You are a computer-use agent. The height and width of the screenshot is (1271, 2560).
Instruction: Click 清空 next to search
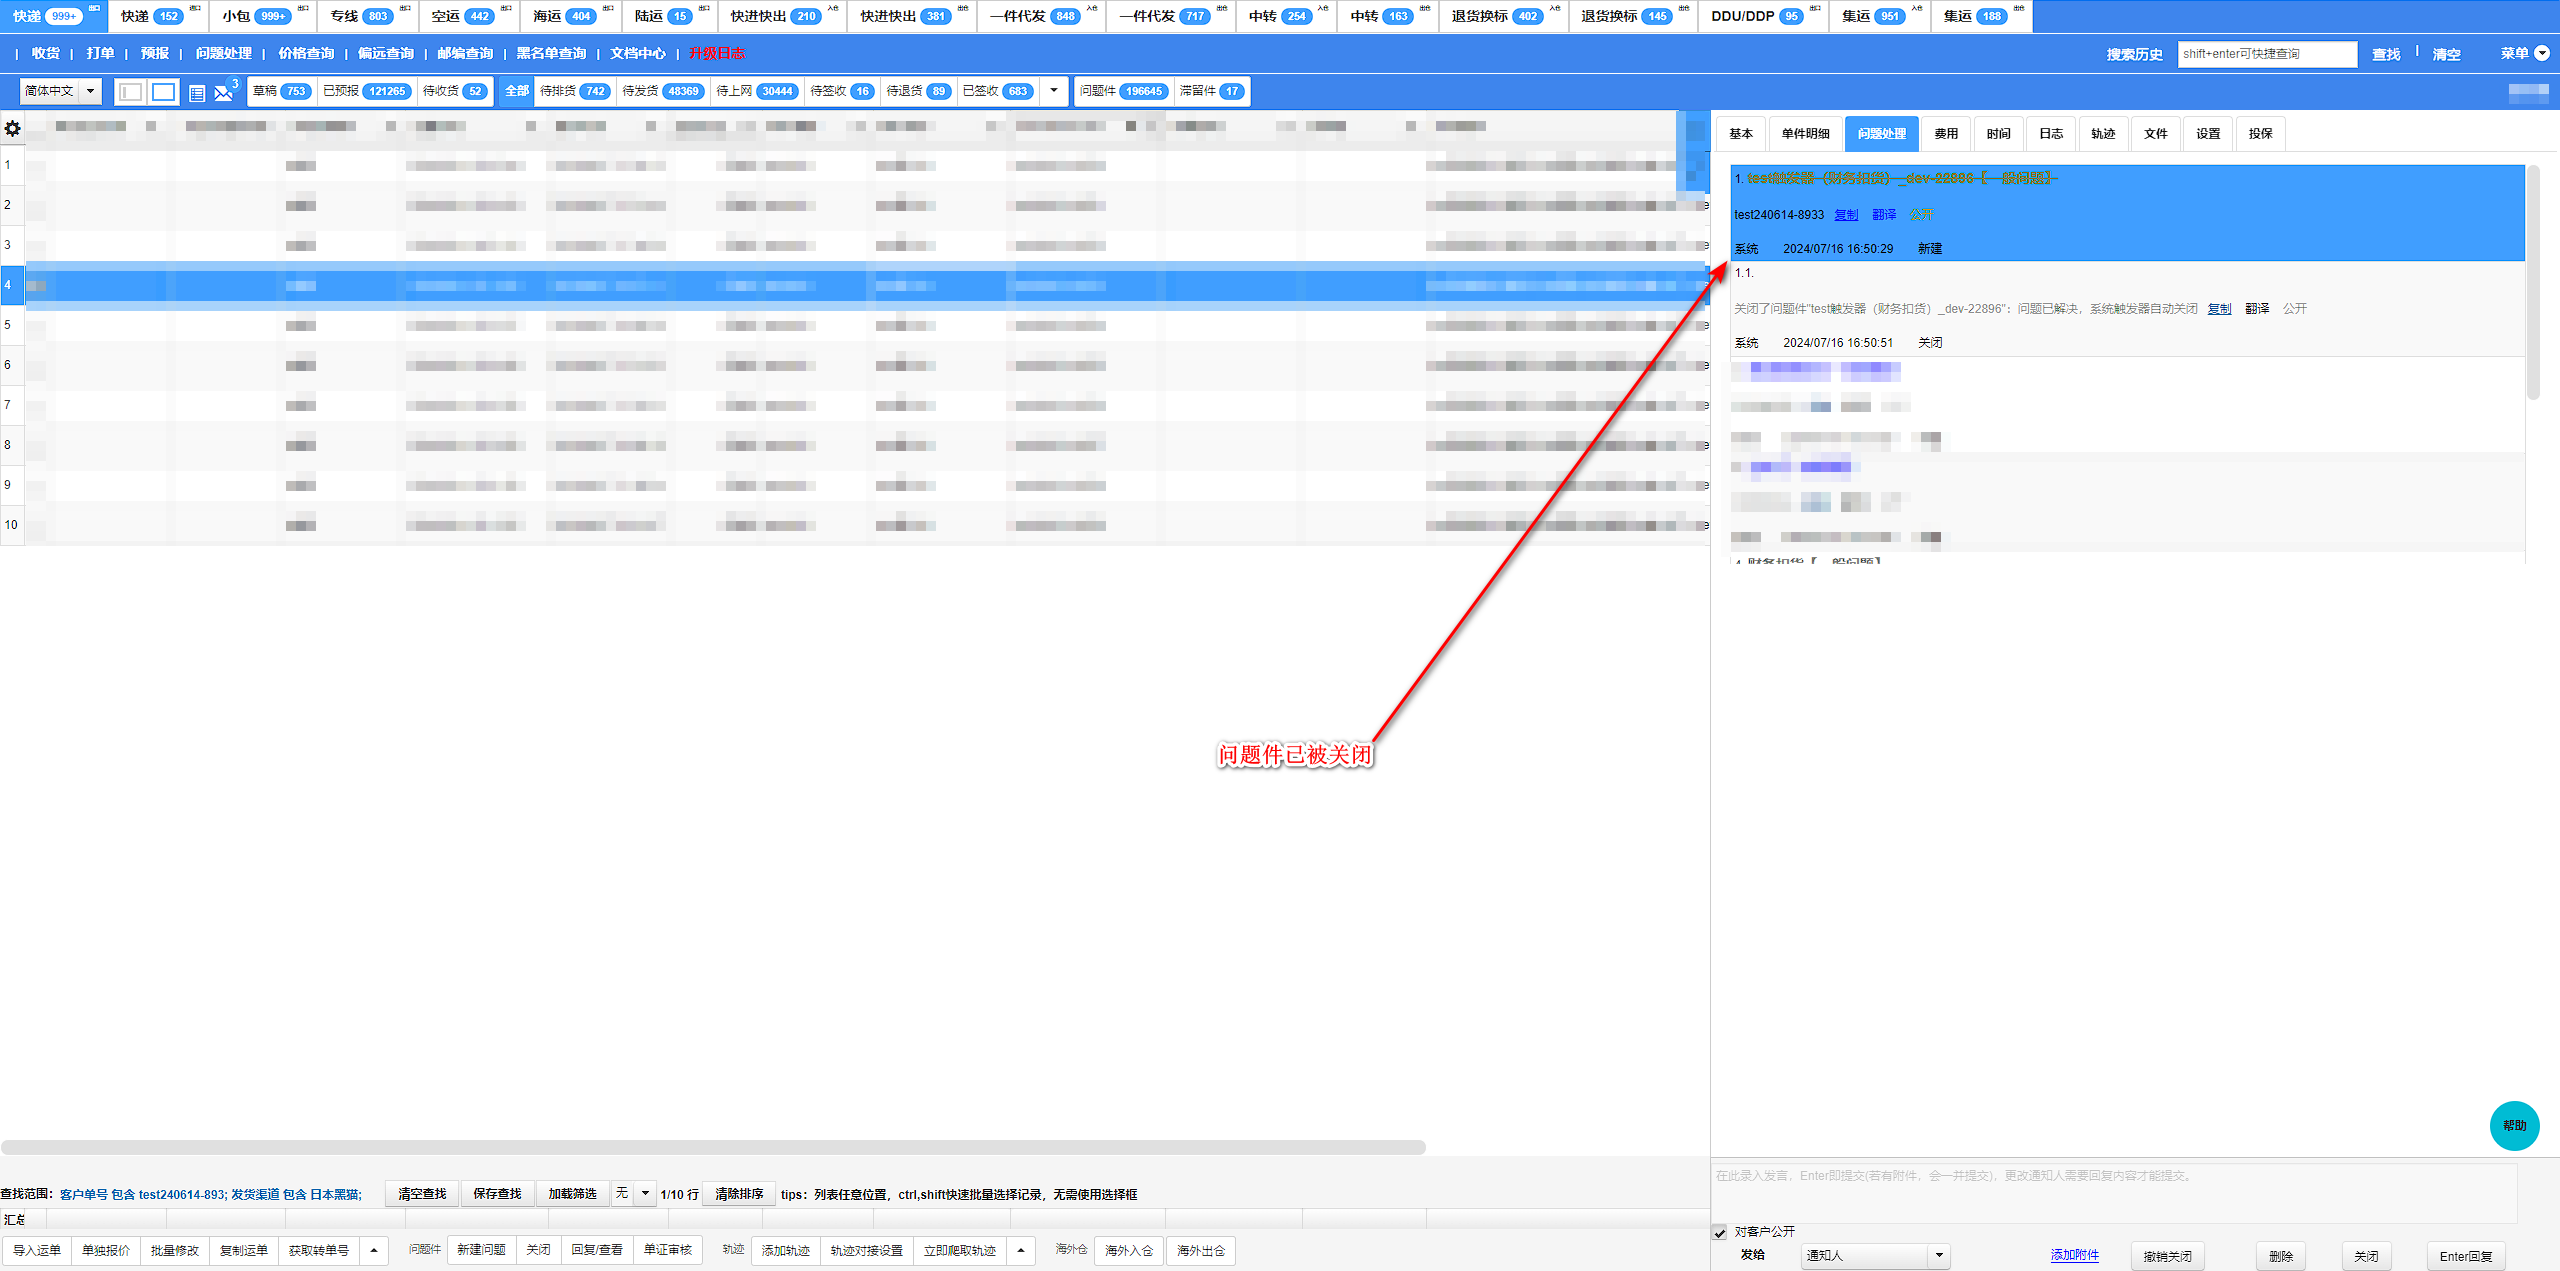coord(2446,55)
